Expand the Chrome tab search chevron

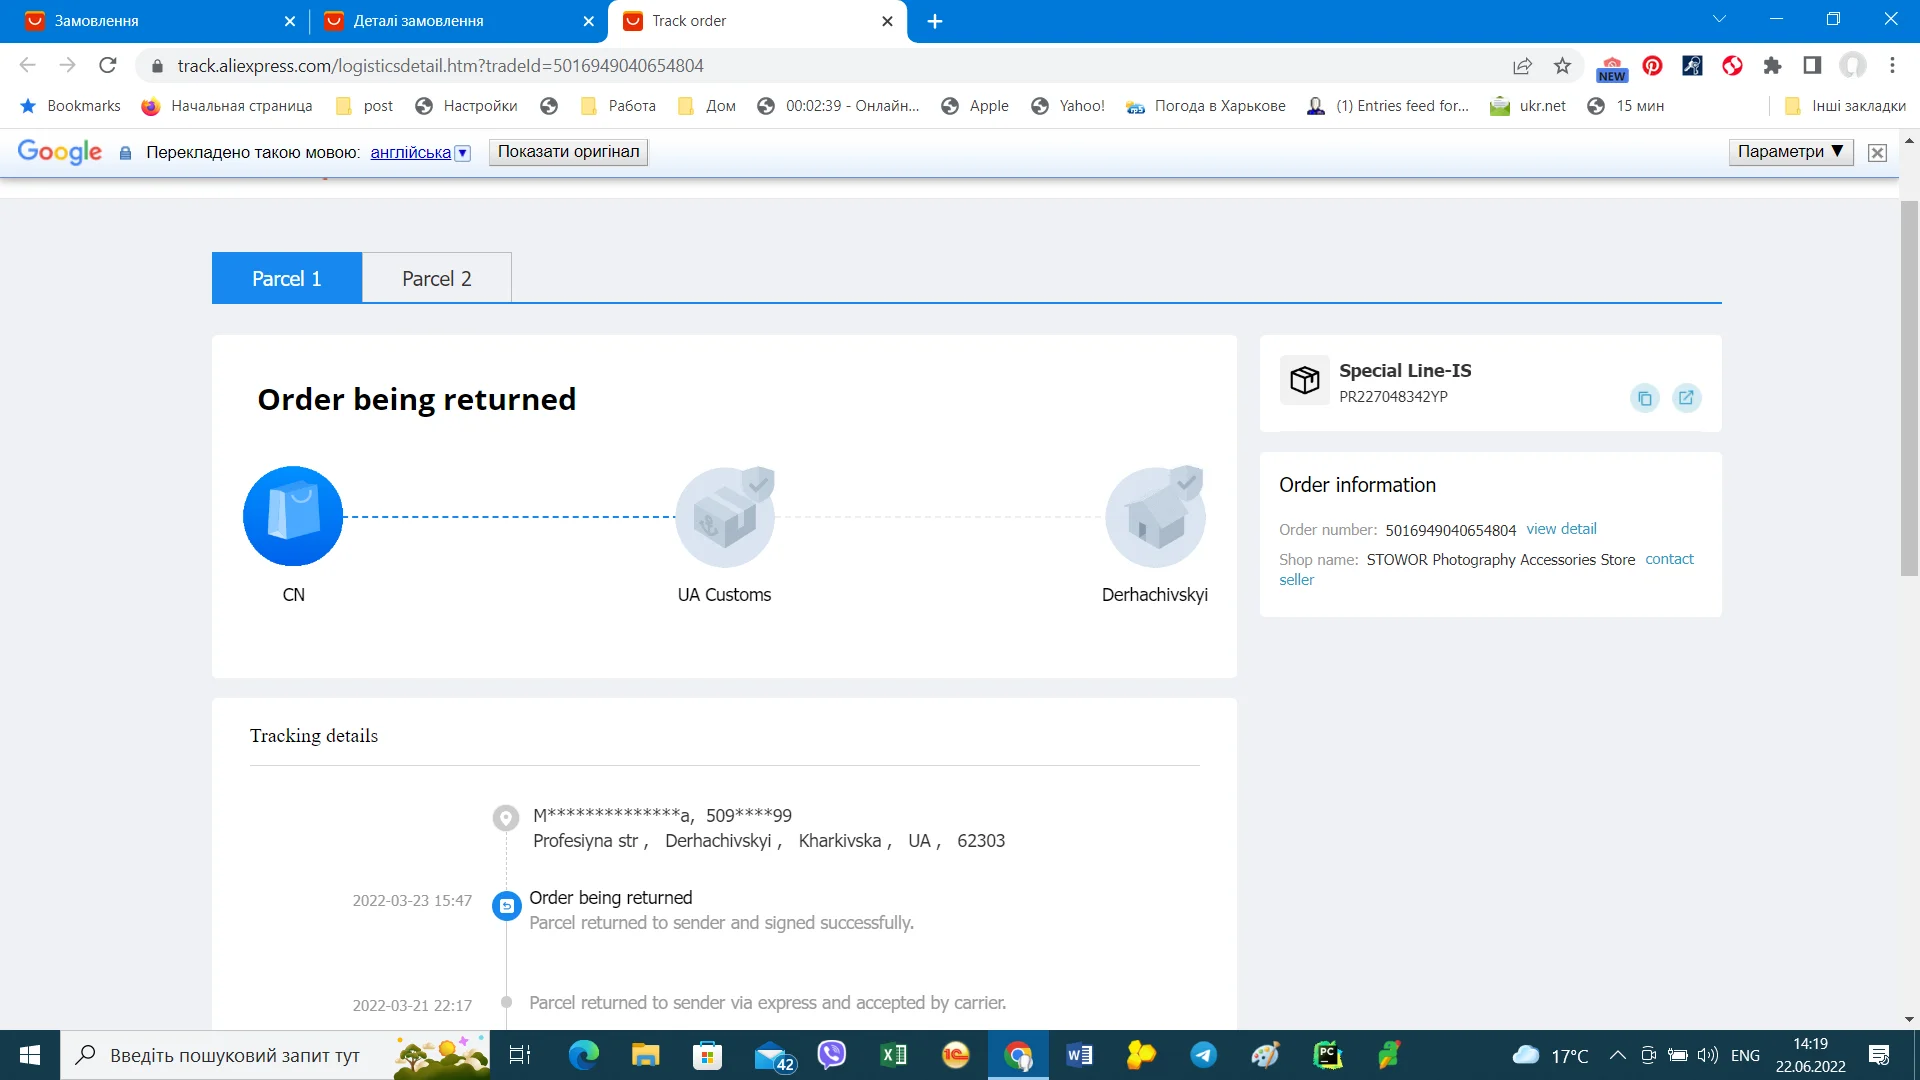click(x=1719, y=20)
